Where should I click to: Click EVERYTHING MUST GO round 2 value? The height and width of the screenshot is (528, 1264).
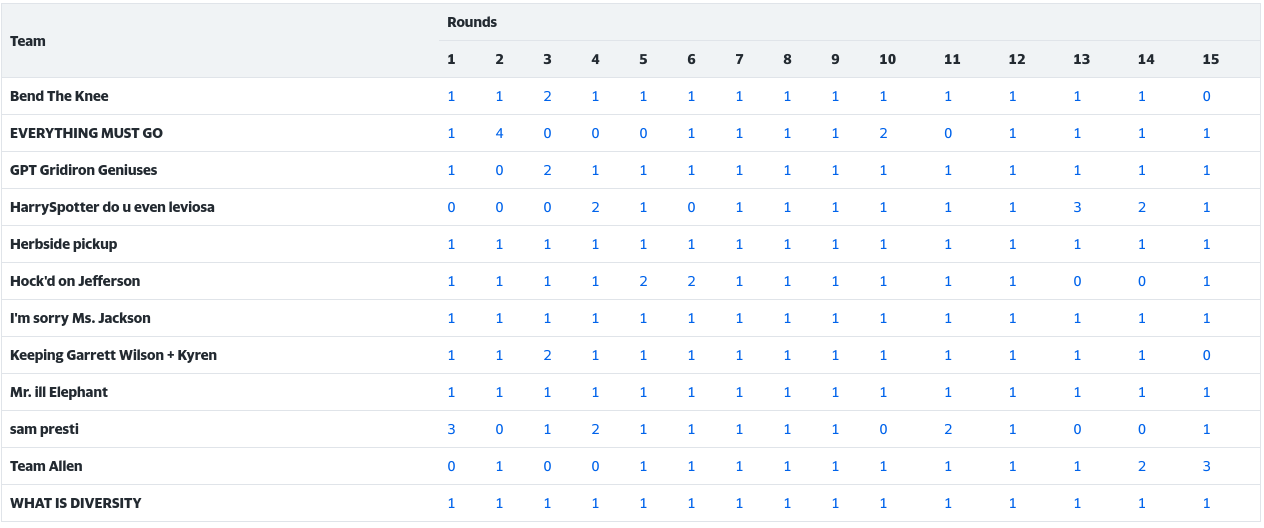point(499,134)
